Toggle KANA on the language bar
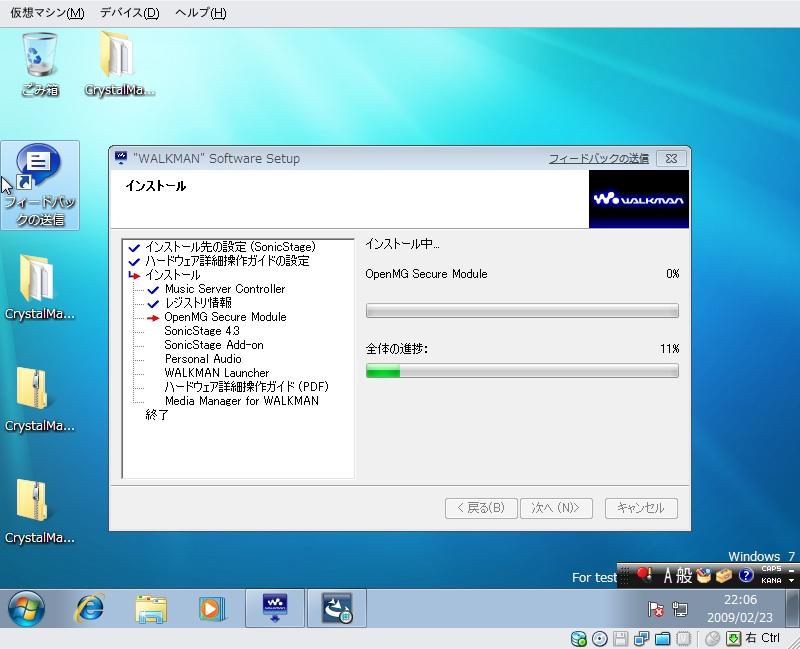Screen dimensions: 800x649 pos(771,581)
